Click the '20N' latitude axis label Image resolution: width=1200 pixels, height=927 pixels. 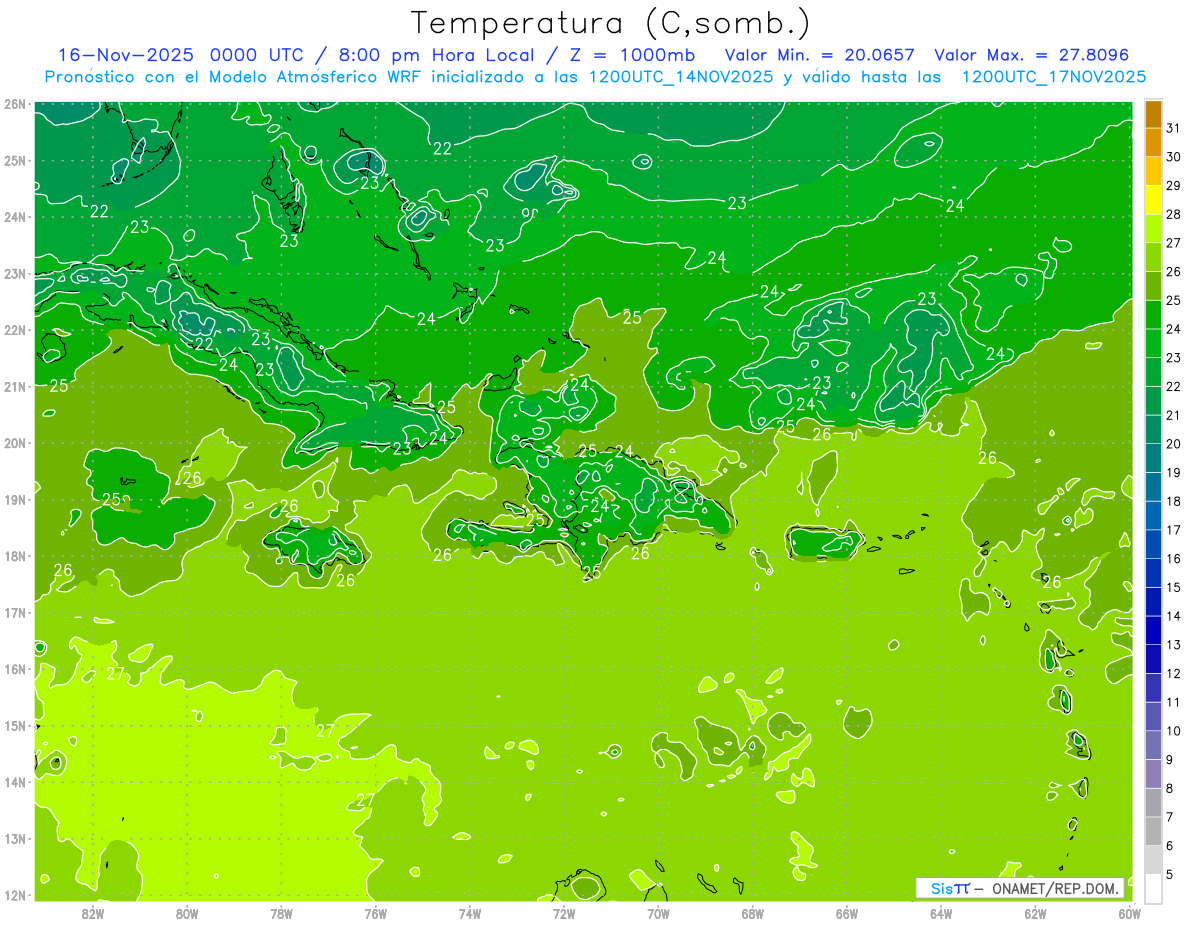14,443
